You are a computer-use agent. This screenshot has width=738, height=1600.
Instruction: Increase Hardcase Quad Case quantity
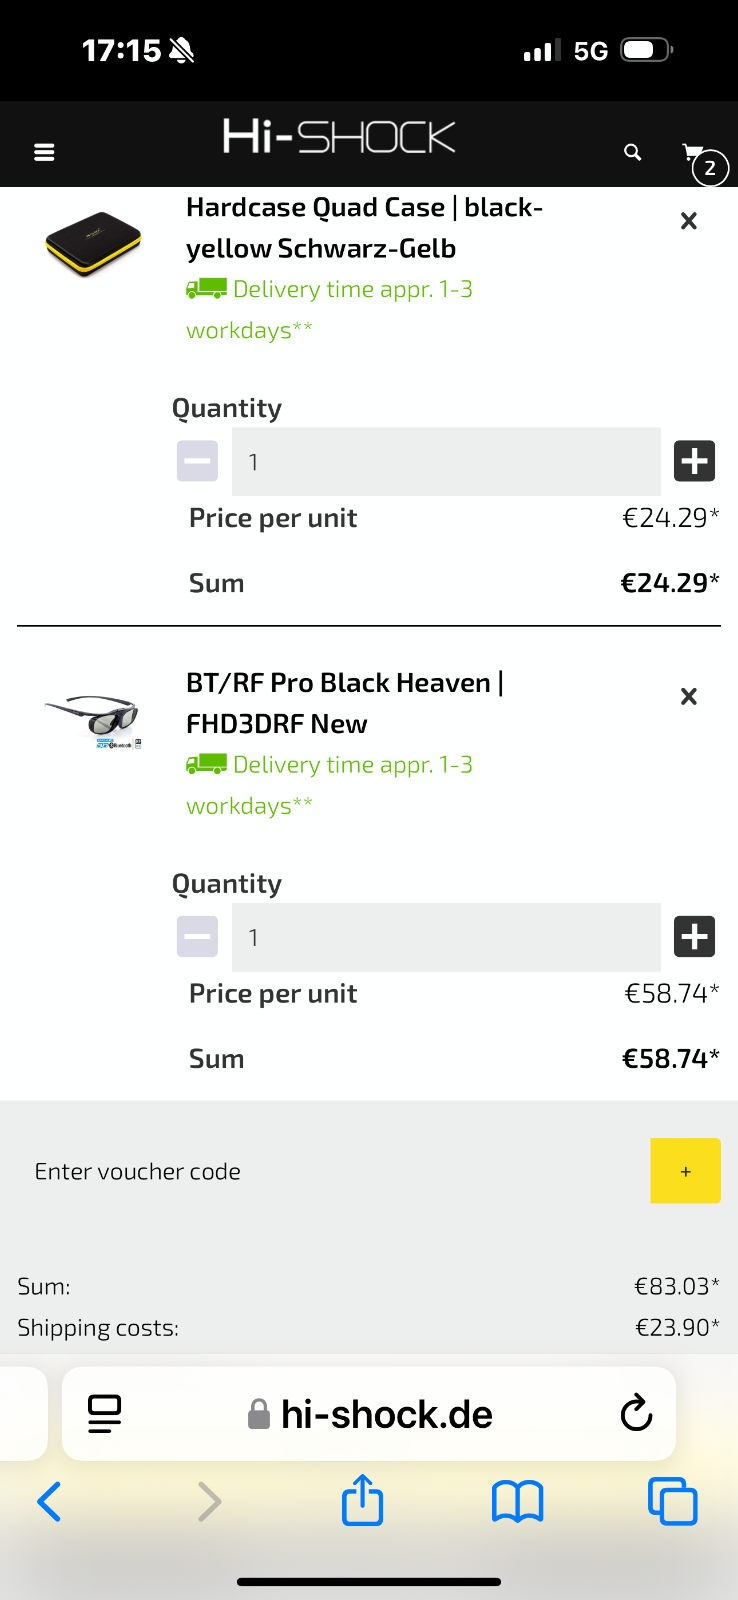tap(695, 461)
